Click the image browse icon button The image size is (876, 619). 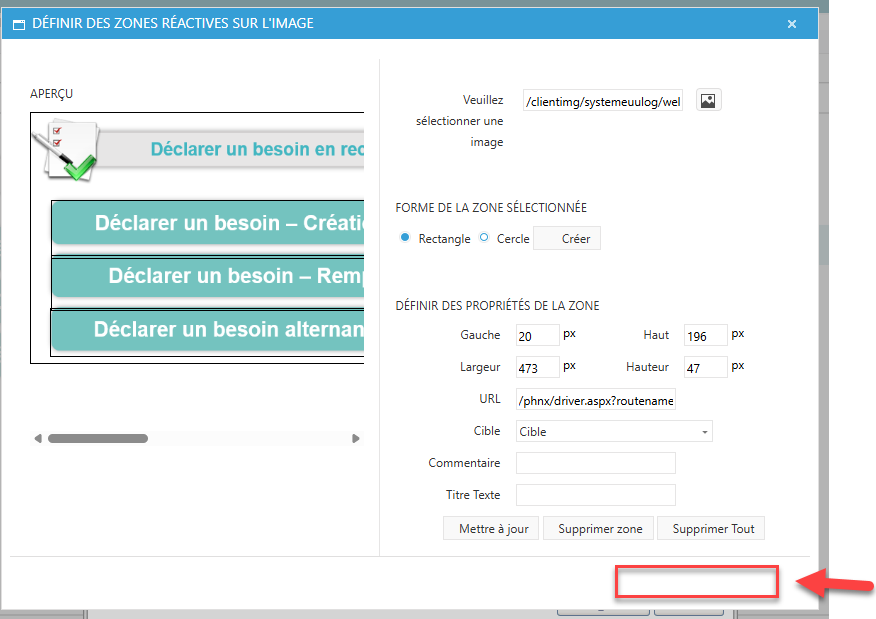(708, 100)
